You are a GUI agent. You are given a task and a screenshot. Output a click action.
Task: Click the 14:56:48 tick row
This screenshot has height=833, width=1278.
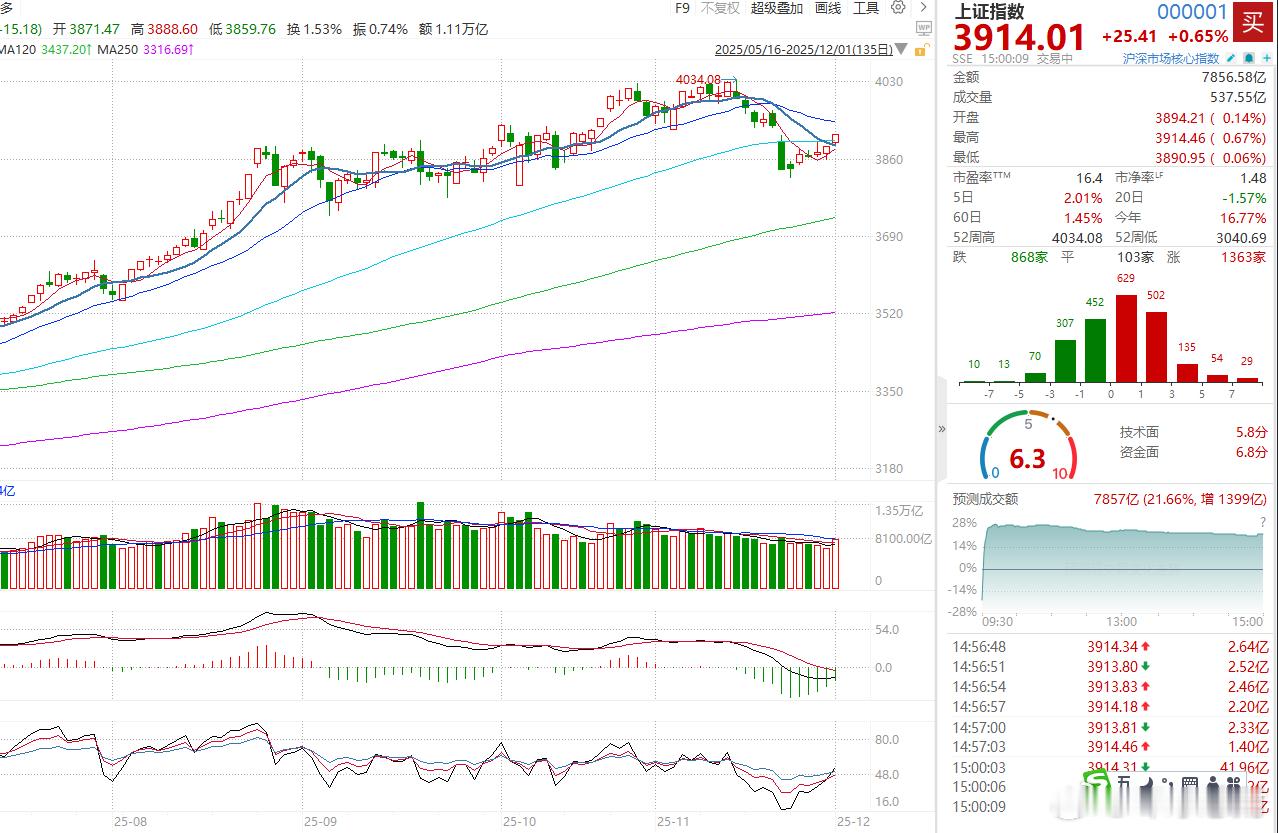1109,647
